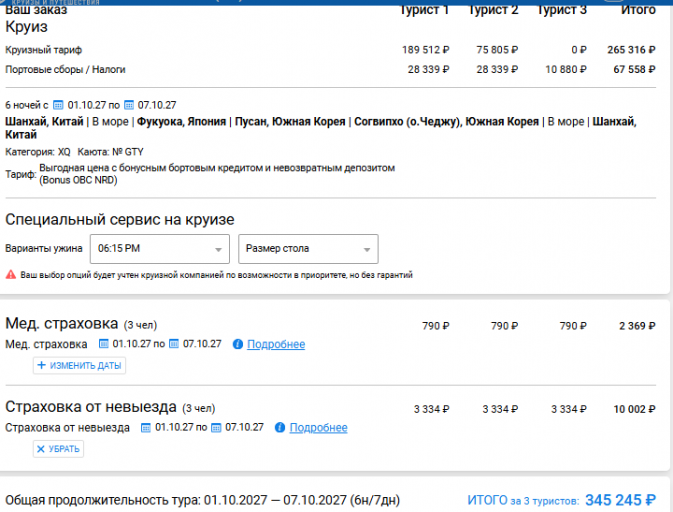Click calendar icon before Мед. страховка start date
Image resolution: width=673 pixels, height=512 pixels.
pyautogui.click(x=103, y=344)
